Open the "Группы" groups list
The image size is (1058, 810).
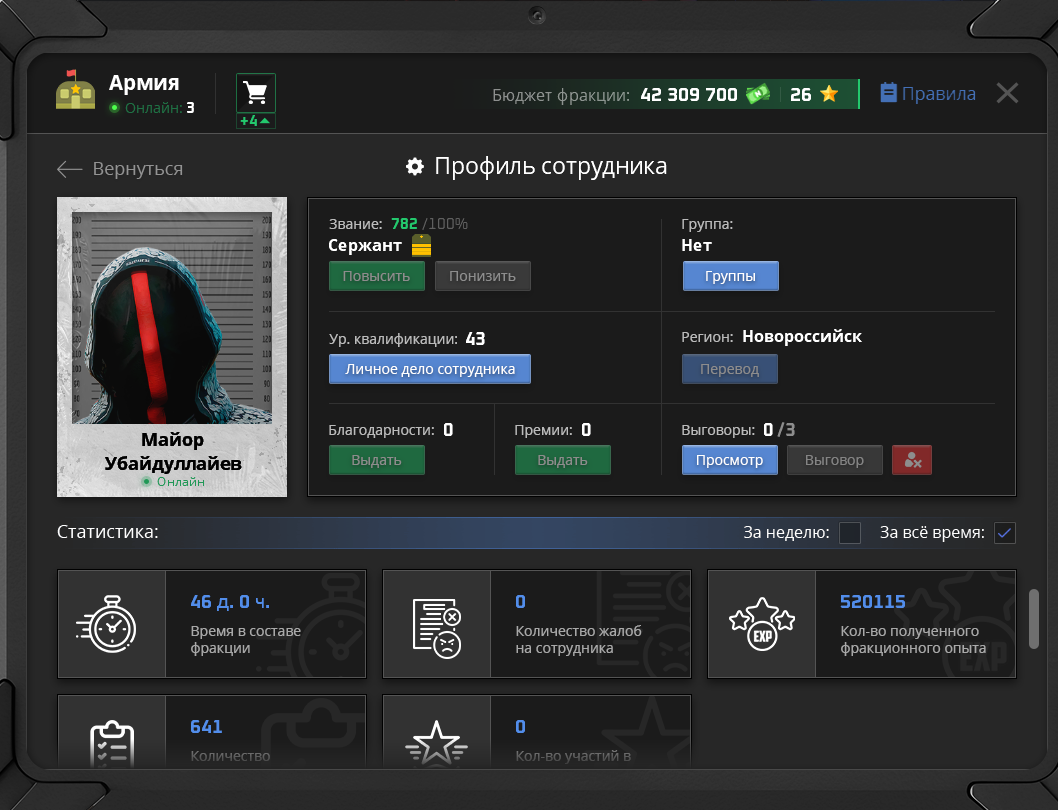[730, 276]
